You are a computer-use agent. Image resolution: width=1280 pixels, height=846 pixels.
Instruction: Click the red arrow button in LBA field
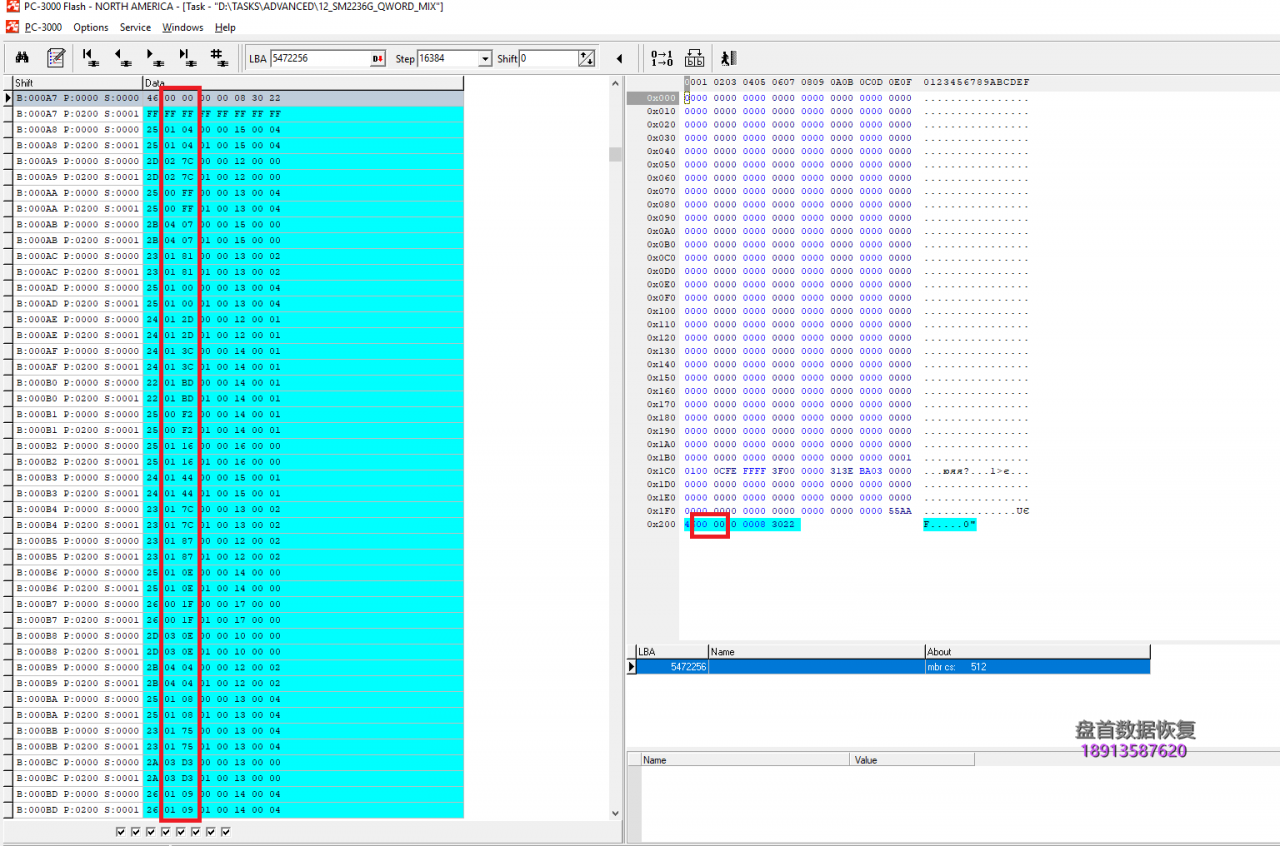tap(378, 59)
